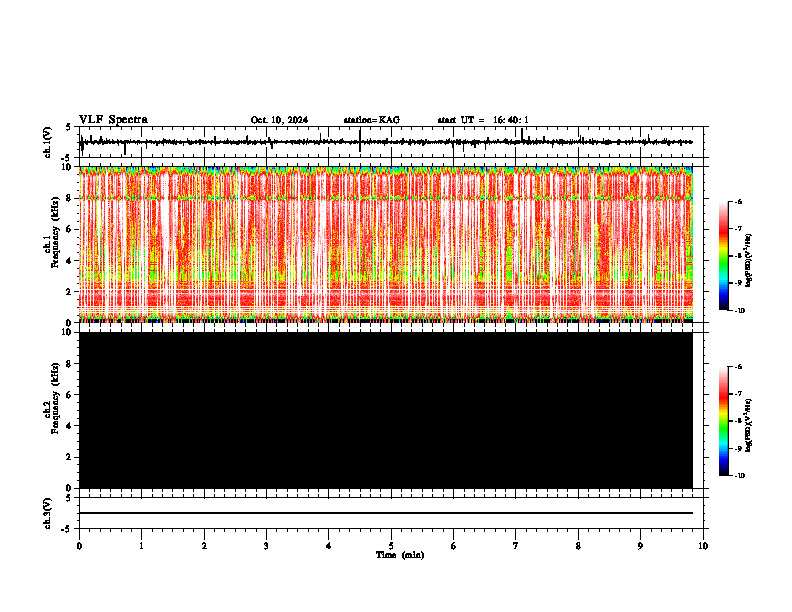Click the "3" tick on the time axis
The width and height of the screenshot is (792, 612).
click(266, 546)
